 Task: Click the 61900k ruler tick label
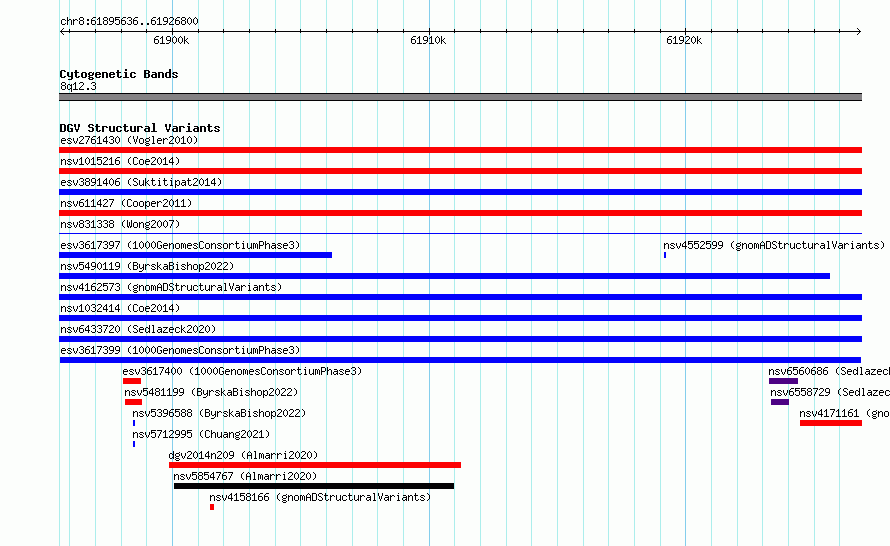171,40
